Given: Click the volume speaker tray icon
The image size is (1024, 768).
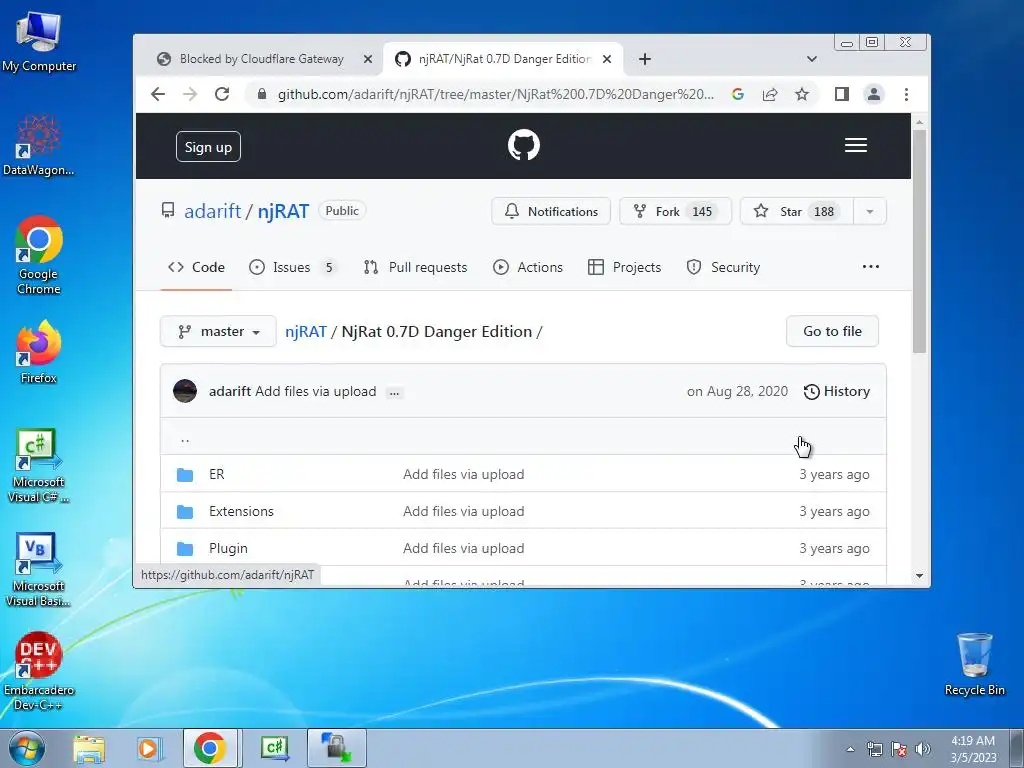Looking at the screenshot, I should point(923,749).
